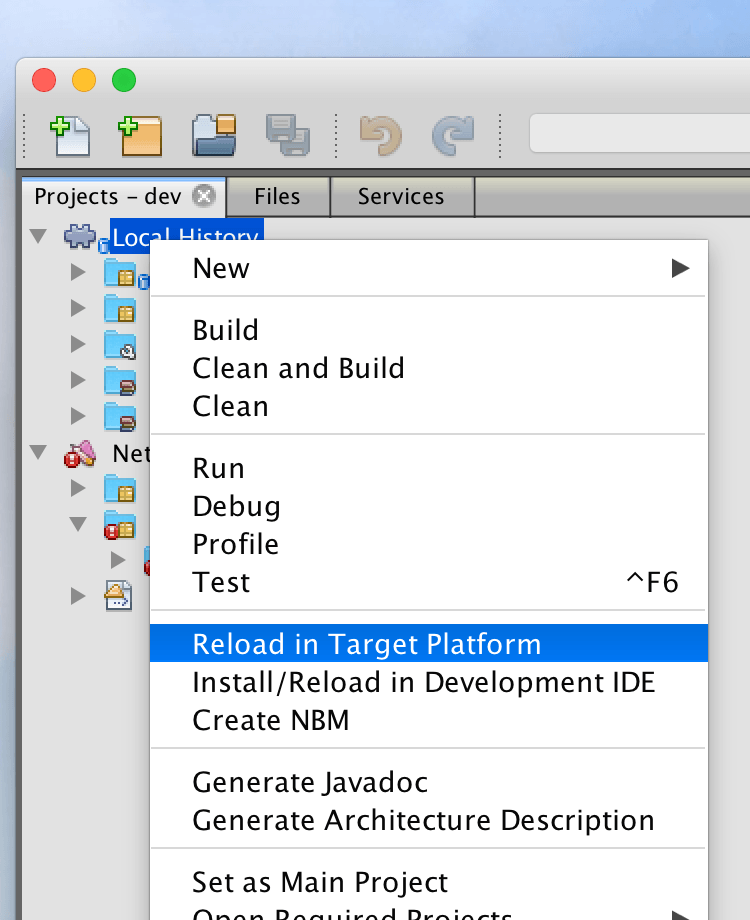Click the New File toolbar icon

pyautogui.click(x=70, y=135)
